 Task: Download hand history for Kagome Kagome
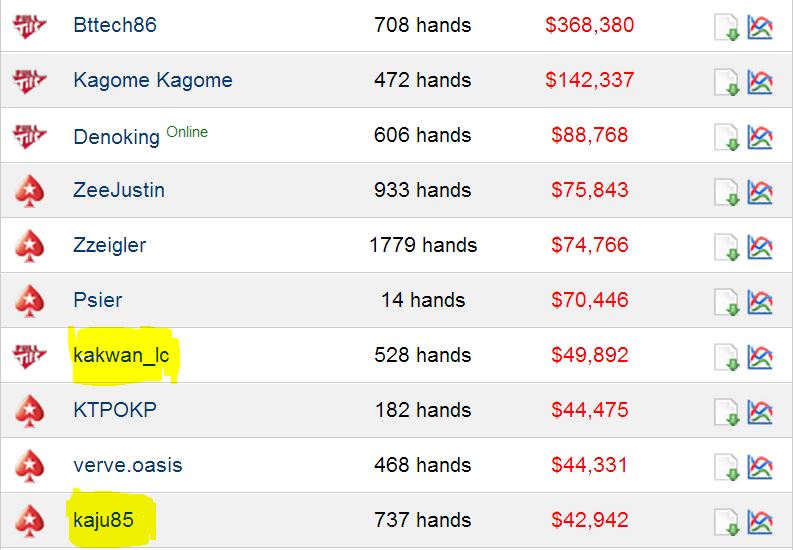(x=727, y=82)
